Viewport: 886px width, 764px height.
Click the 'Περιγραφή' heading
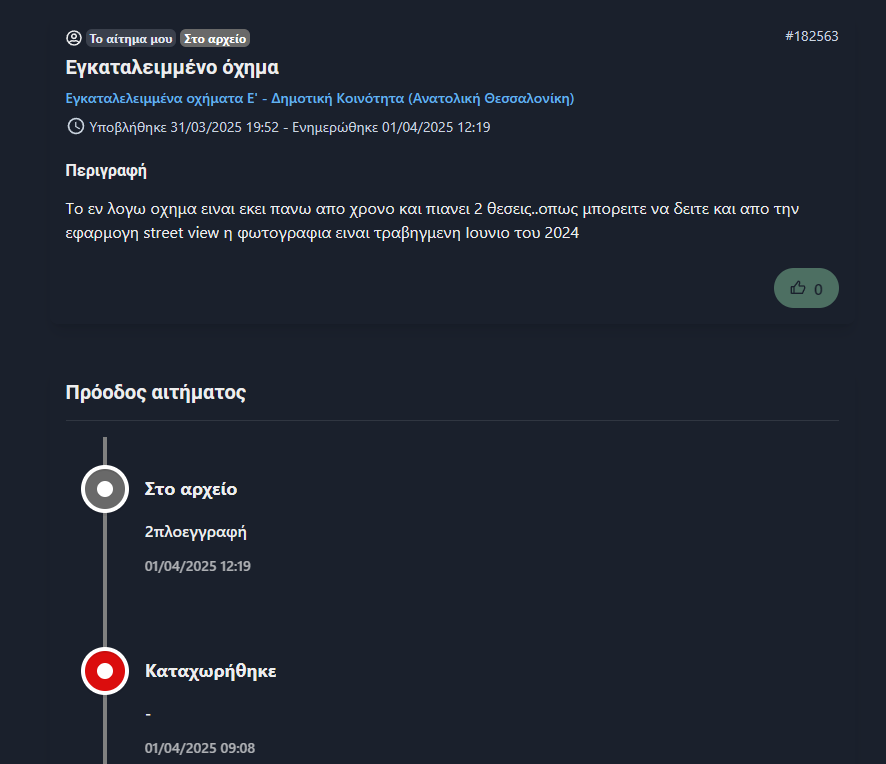point(106,170)
